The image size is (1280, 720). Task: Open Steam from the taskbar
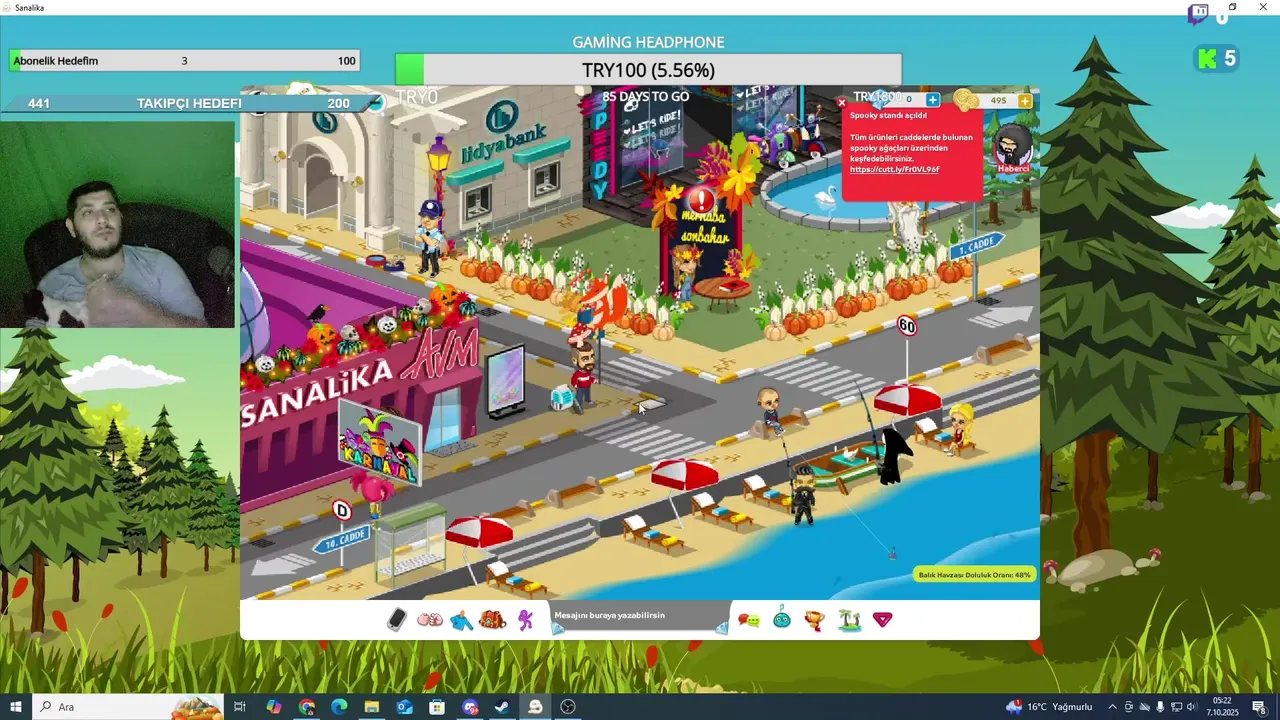point(502,707)
